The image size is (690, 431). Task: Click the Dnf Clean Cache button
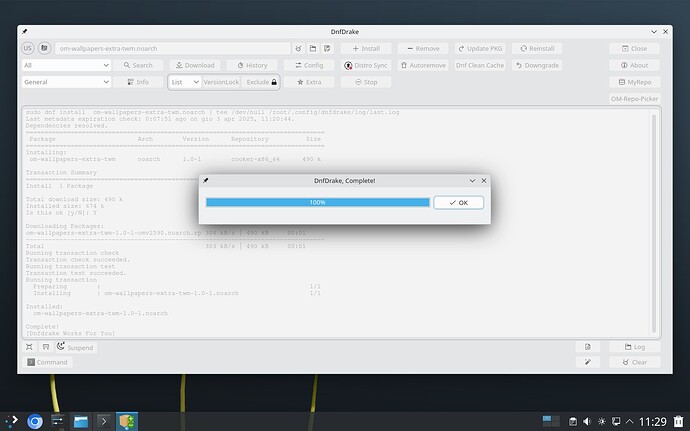tap(480, 65)
